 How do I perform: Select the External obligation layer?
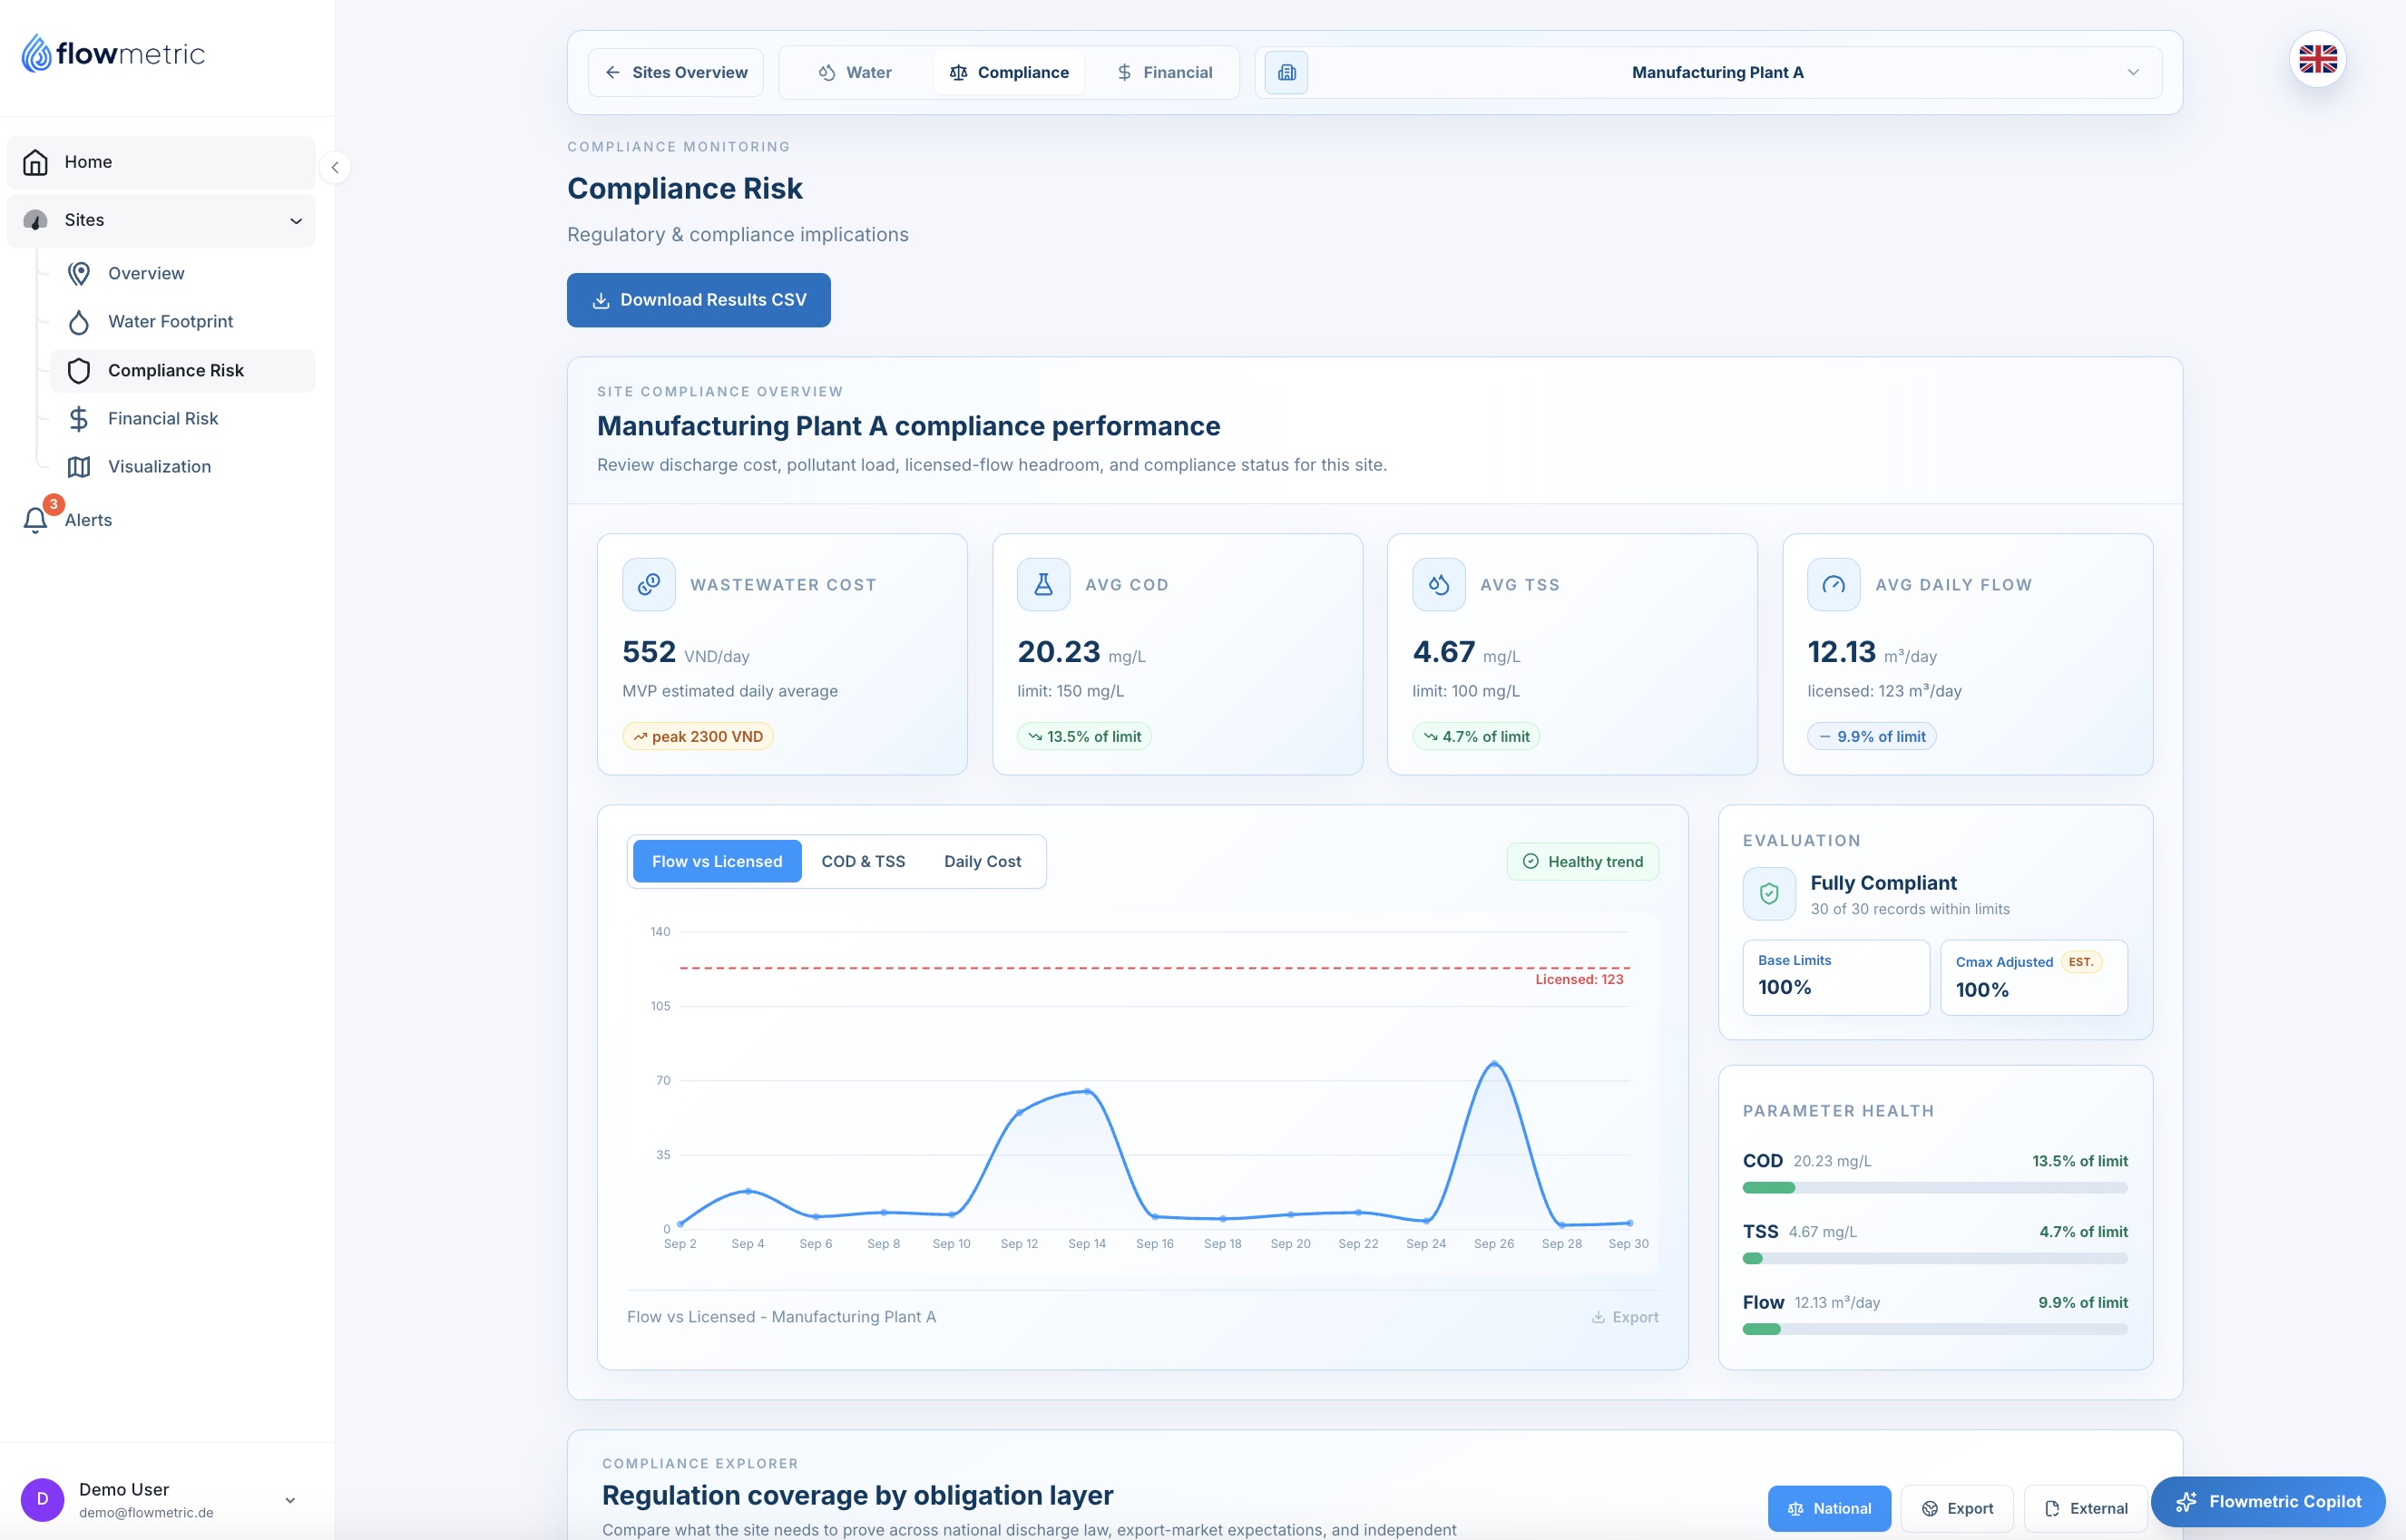[2085, 1508]
